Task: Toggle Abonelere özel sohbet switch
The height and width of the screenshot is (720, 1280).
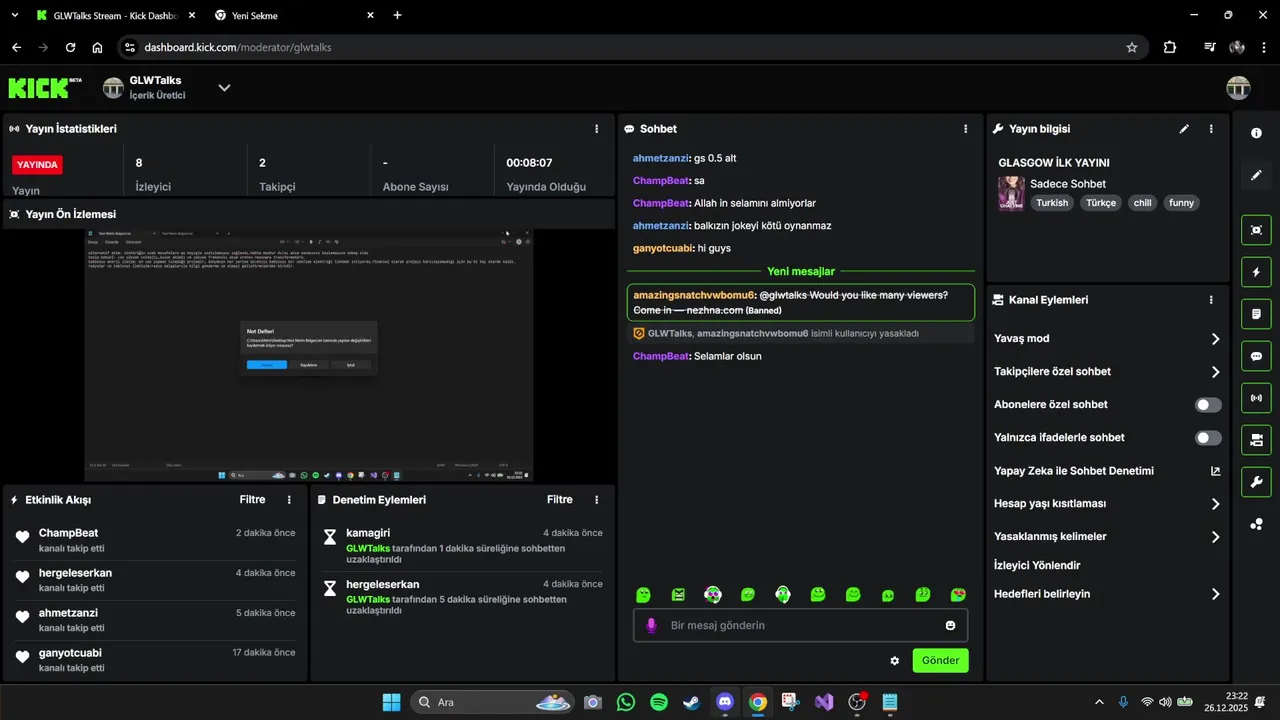Action: pyautogui.click(x=1208, y=405)
